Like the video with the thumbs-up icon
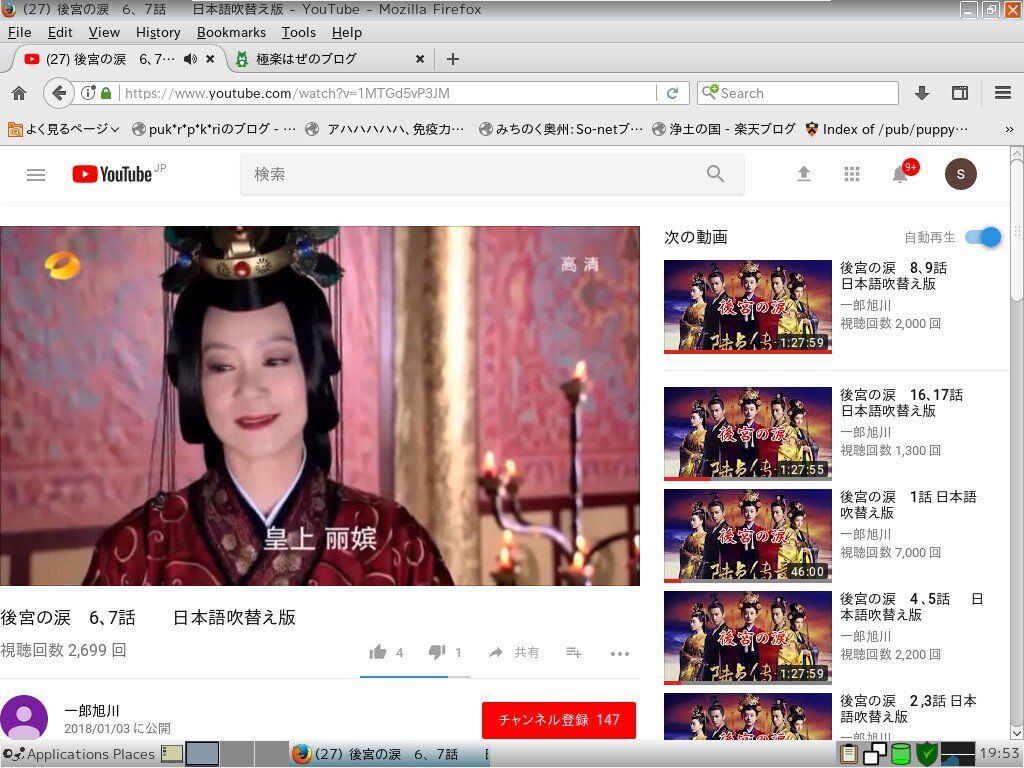 pos(379,651)
